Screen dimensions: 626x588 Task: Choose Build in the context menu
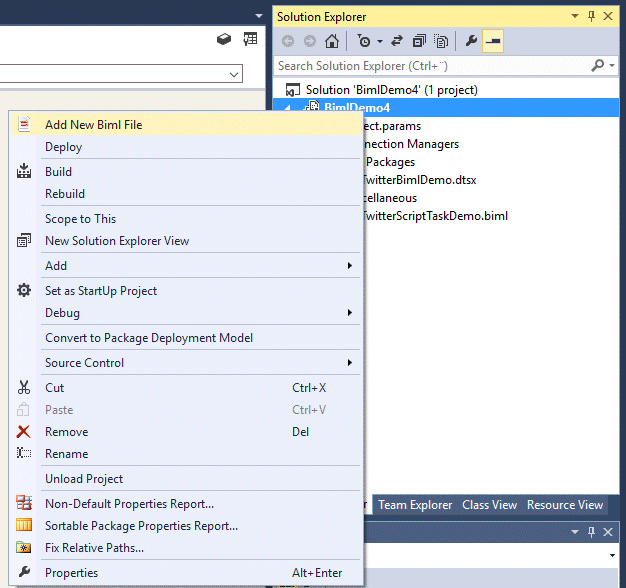click(186, 172)
